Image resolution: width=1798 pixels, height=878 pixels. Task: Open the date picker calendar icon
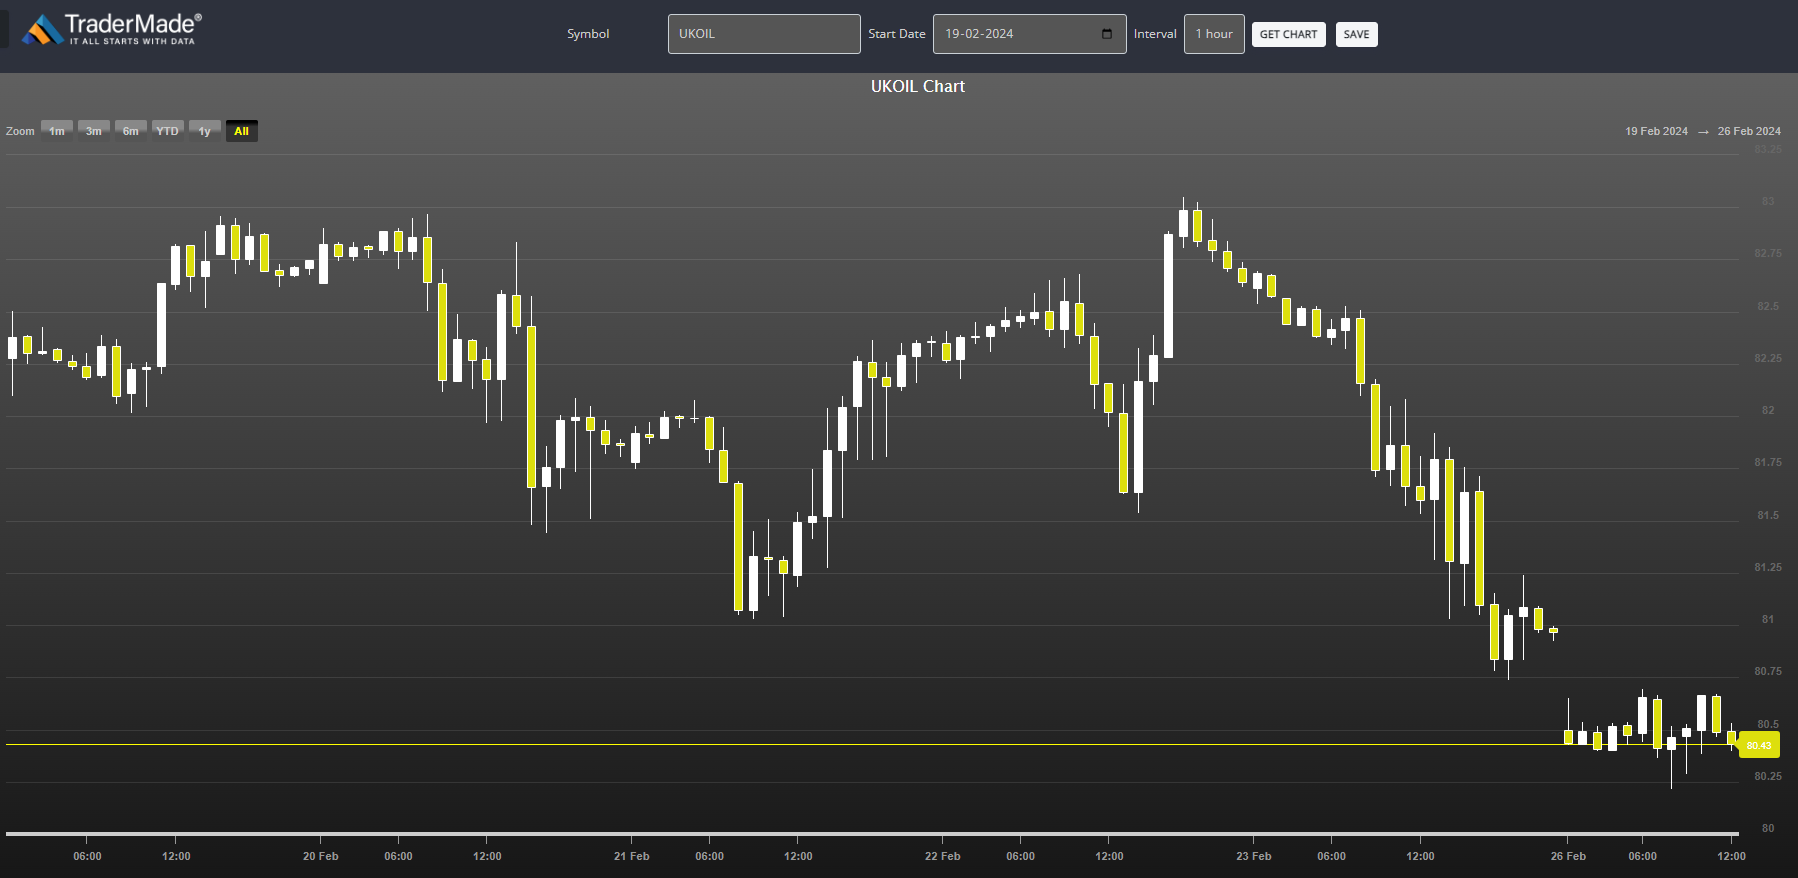pyautogui.click(x=1107, y=34)
